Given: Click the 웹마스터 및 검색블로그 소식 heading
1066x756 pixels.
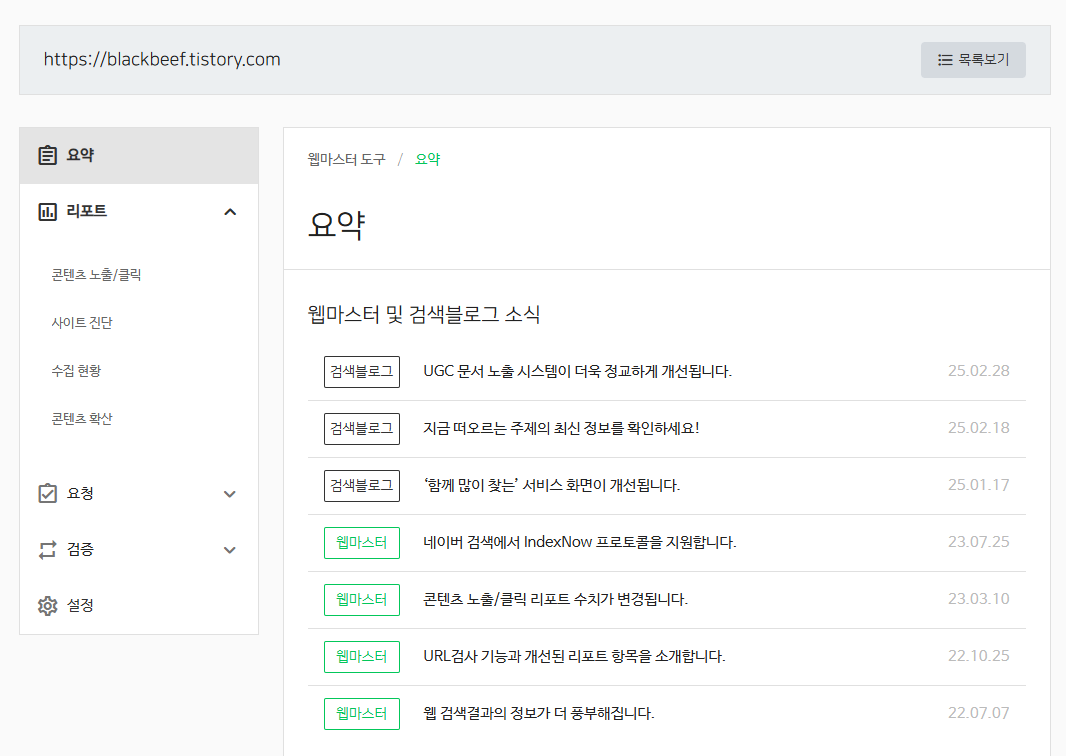Looking at the screenshot, I should [x=424, y=315].
